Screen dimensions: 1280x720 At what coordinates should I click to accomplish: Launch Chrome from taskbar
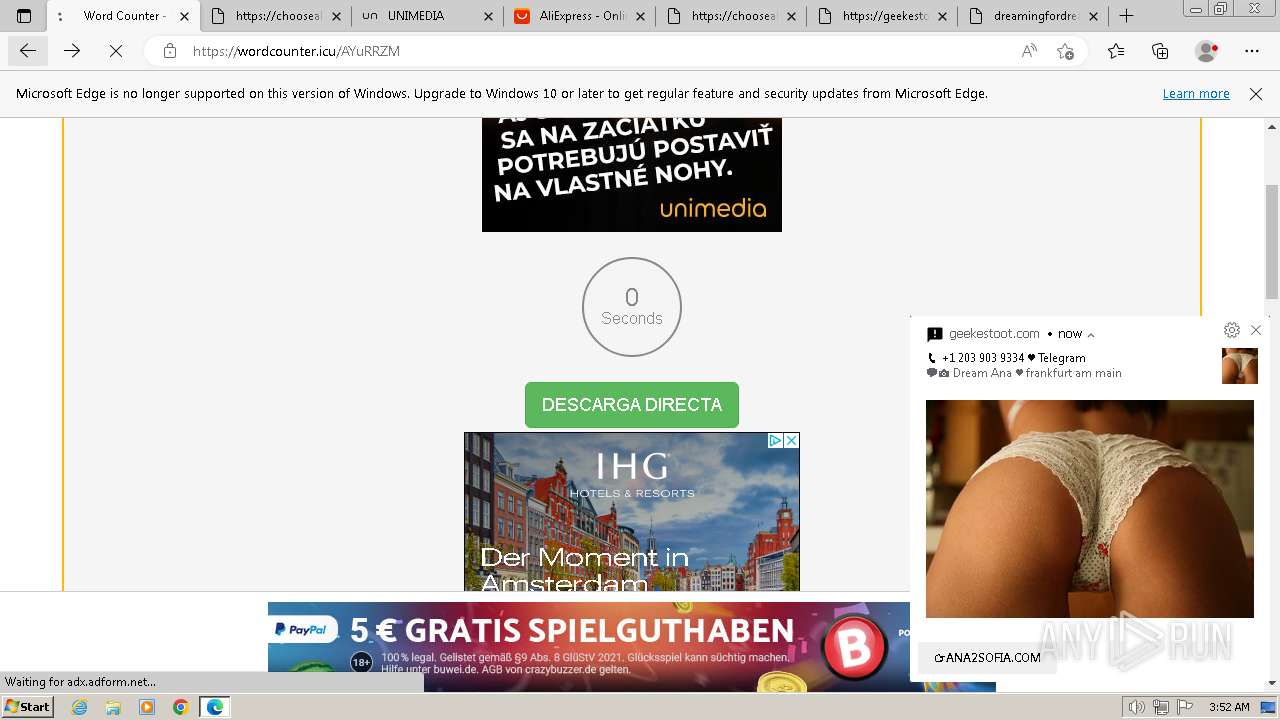coord(180,707)
